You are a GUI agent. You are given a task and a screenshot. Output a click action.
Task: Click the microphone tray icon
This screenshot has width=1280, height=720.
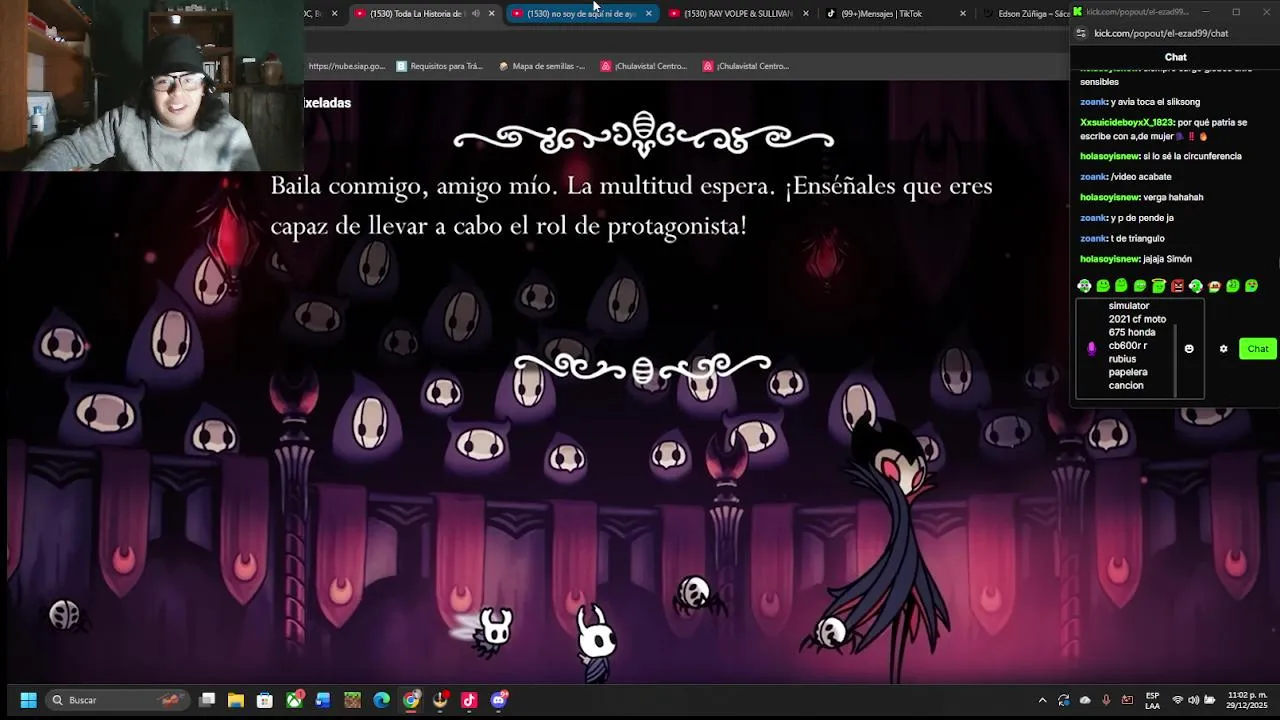coord(1106,700)
